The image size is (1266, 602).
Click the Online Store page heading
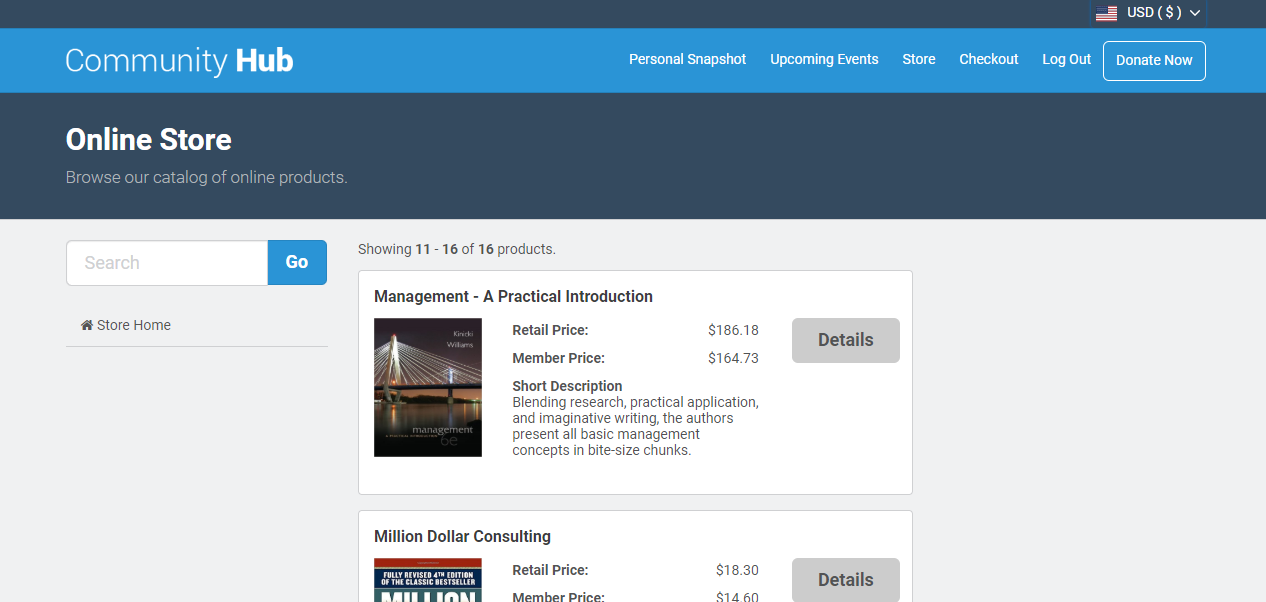[x=148, y=140]
